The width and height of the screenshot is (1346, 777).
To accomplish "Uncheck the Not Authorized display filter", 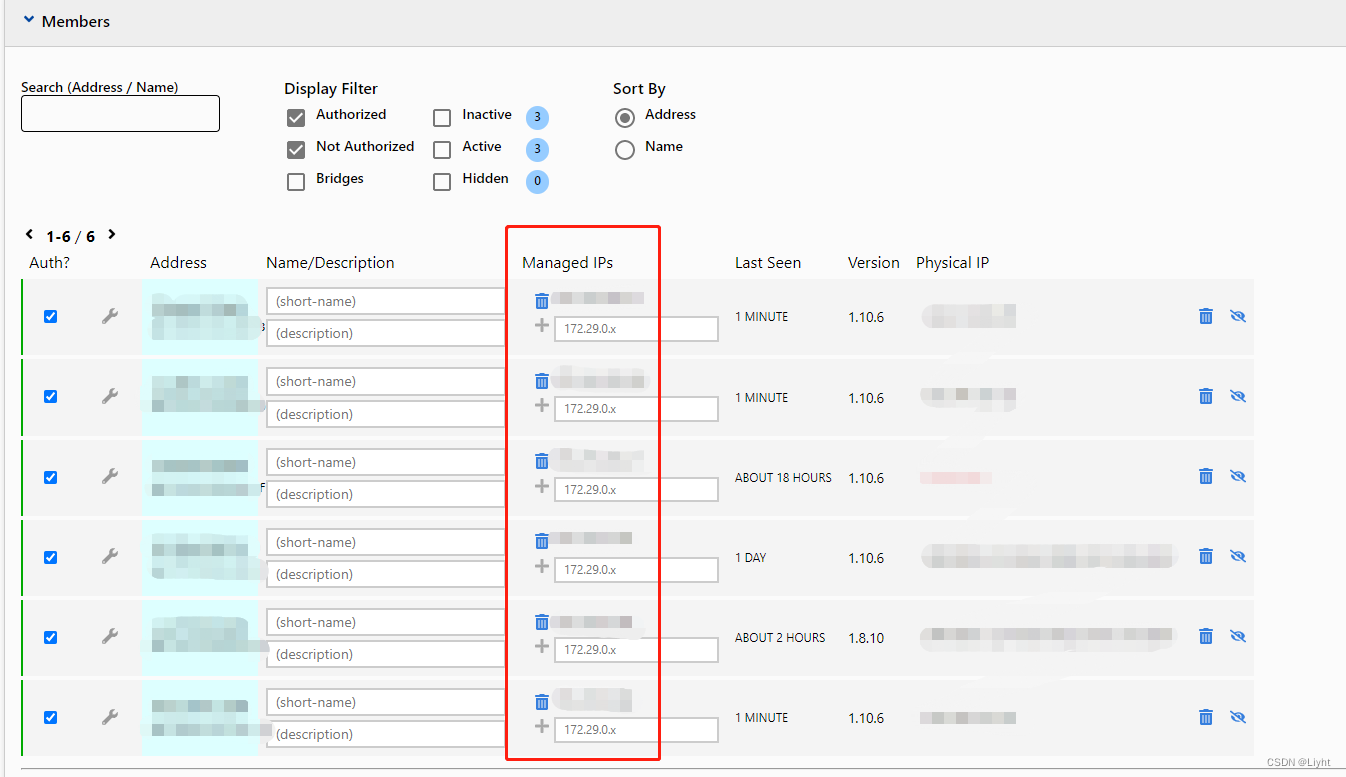I will (296, 150).
